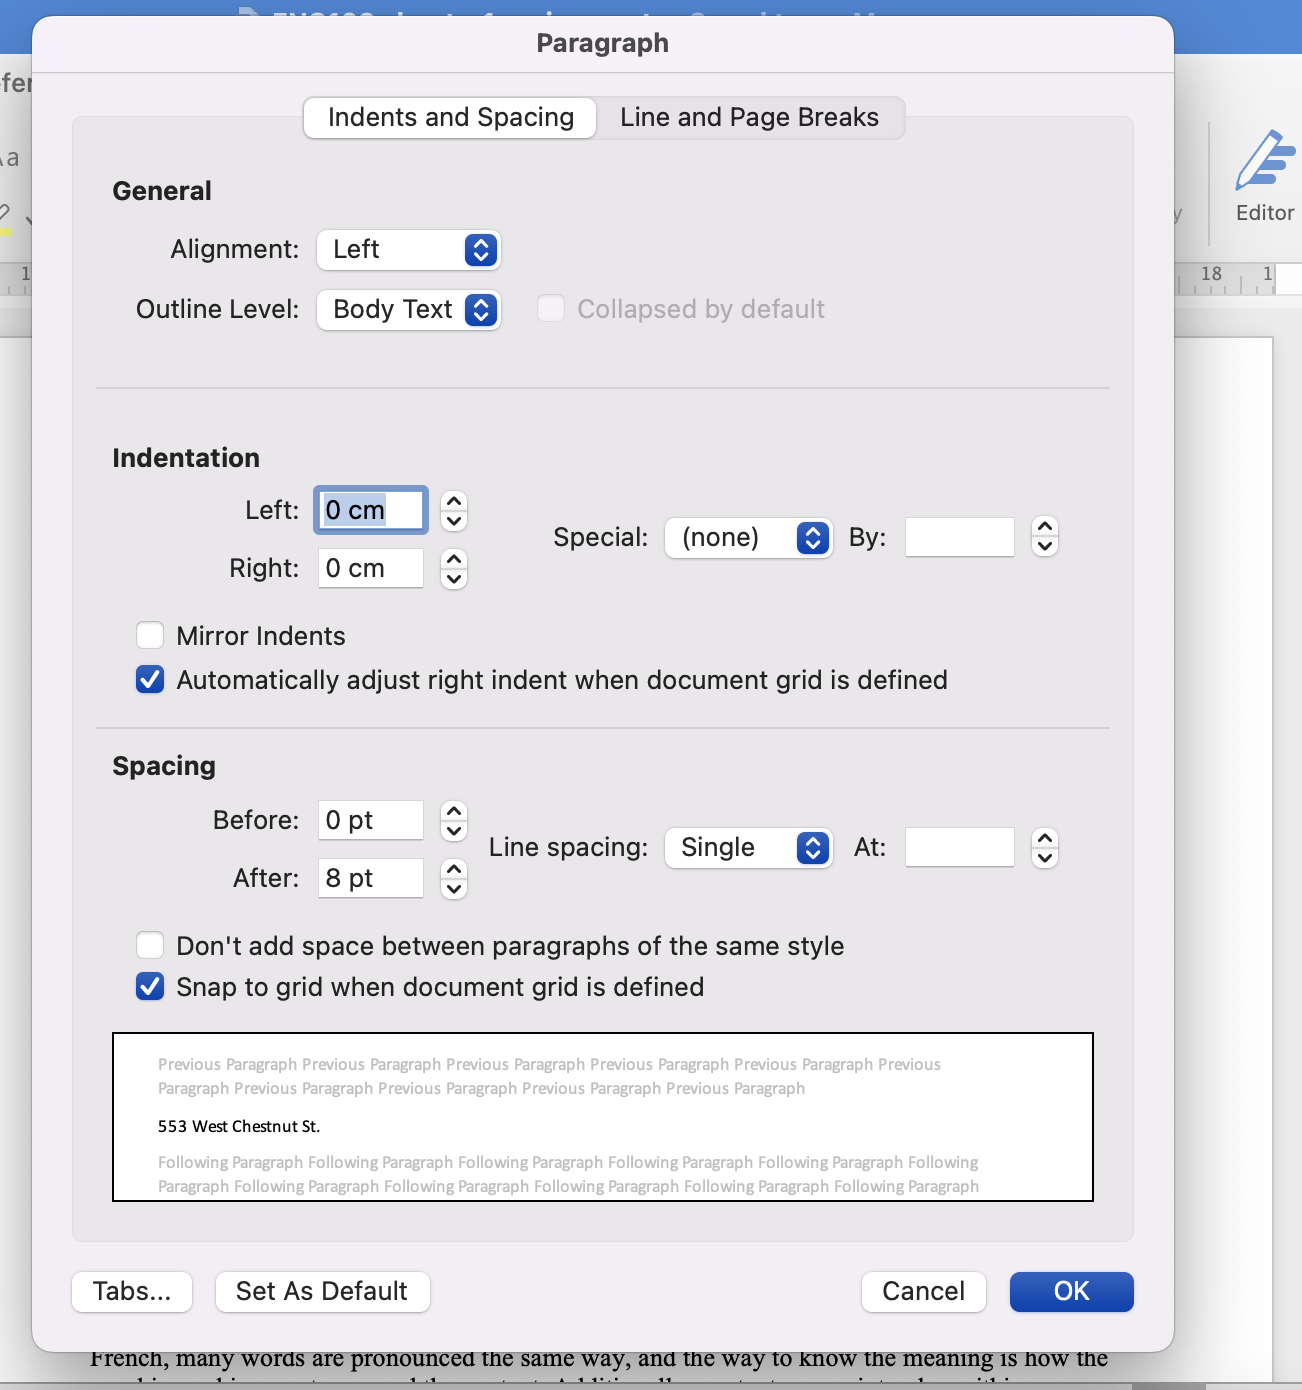Decrease line spacing At value stepper
Image resolution: width=1302 pixels, height=1390 pixels.
pos(1045,858)
